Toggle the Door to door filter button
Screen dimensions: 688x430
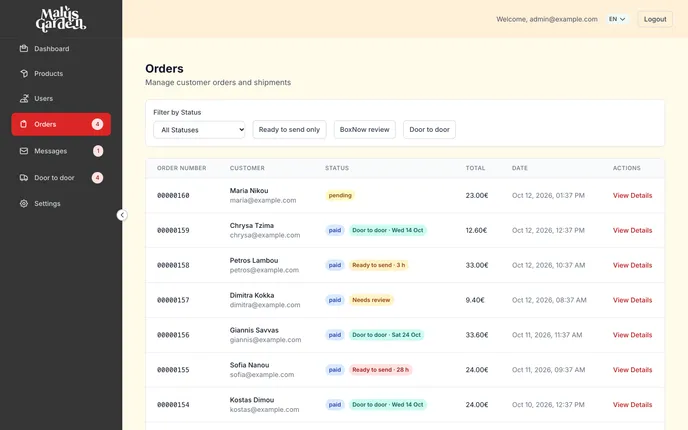[x=429, y=130]
